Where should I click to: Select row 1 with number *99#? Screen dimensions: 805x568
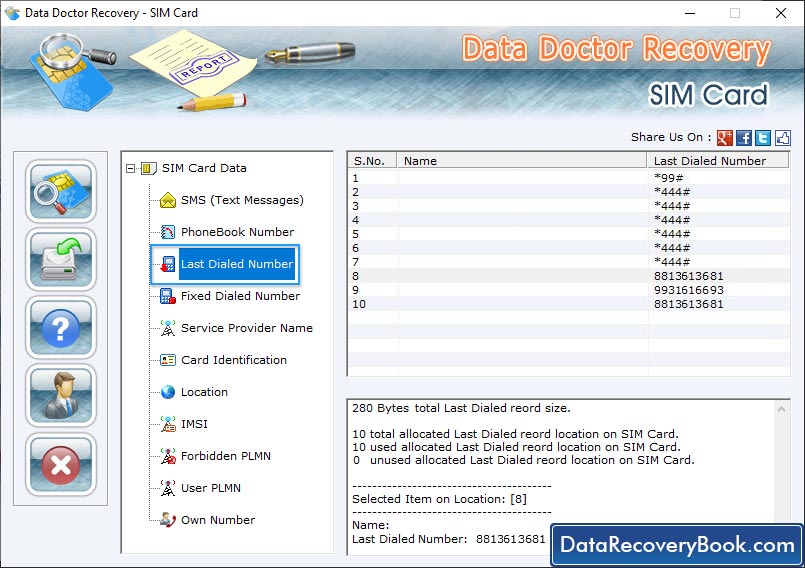[569, 178]
